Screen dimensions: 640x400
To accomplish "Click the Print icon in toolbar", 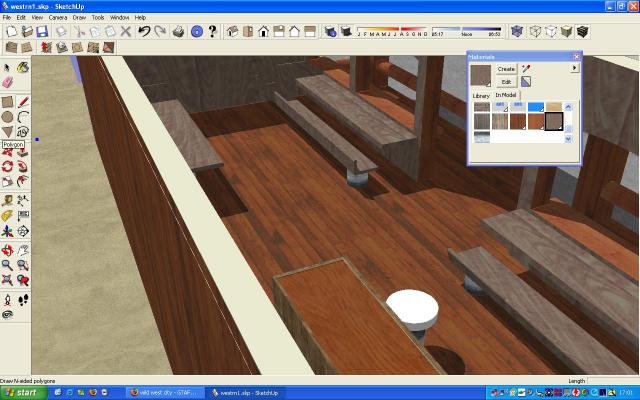I will coord(178,32).
